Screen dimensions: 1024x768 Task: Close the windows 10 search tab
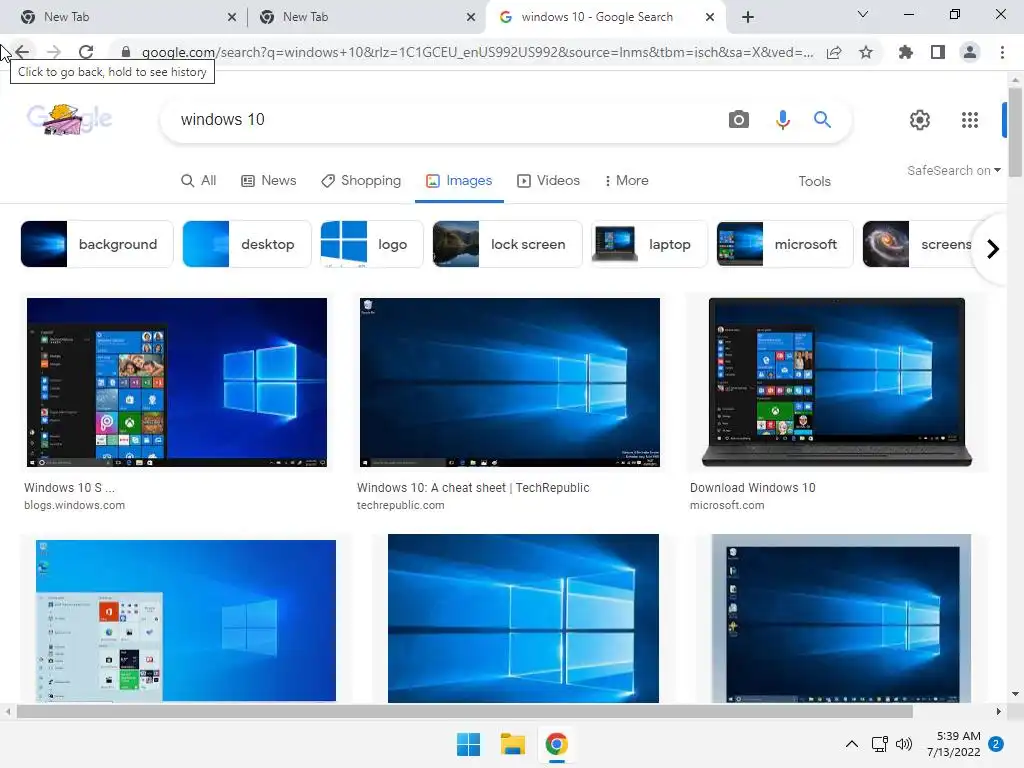pos(710,17)
